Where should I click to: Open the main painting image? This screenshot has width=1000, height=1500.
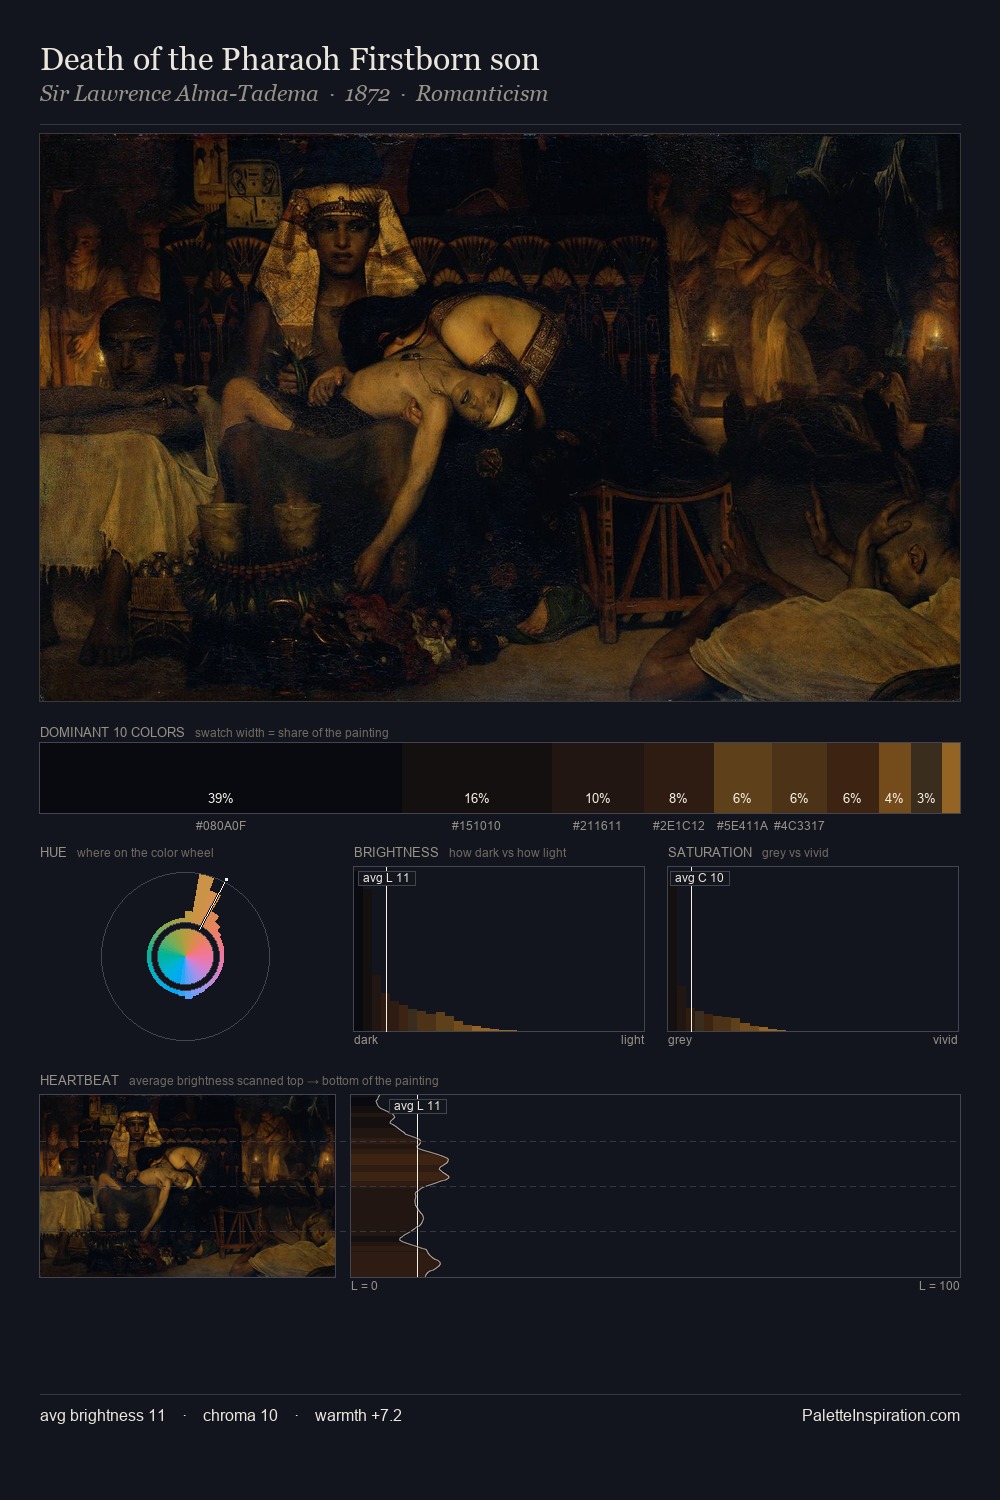coord(500,417)
